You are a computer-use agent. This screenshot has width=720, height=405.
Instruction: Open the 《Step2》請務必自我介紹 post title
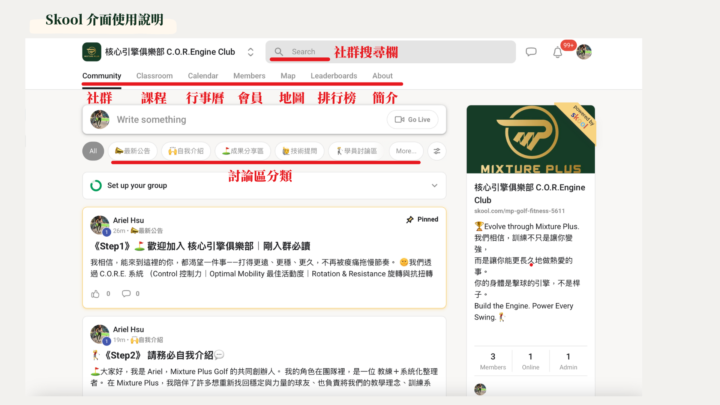point(158,355)
